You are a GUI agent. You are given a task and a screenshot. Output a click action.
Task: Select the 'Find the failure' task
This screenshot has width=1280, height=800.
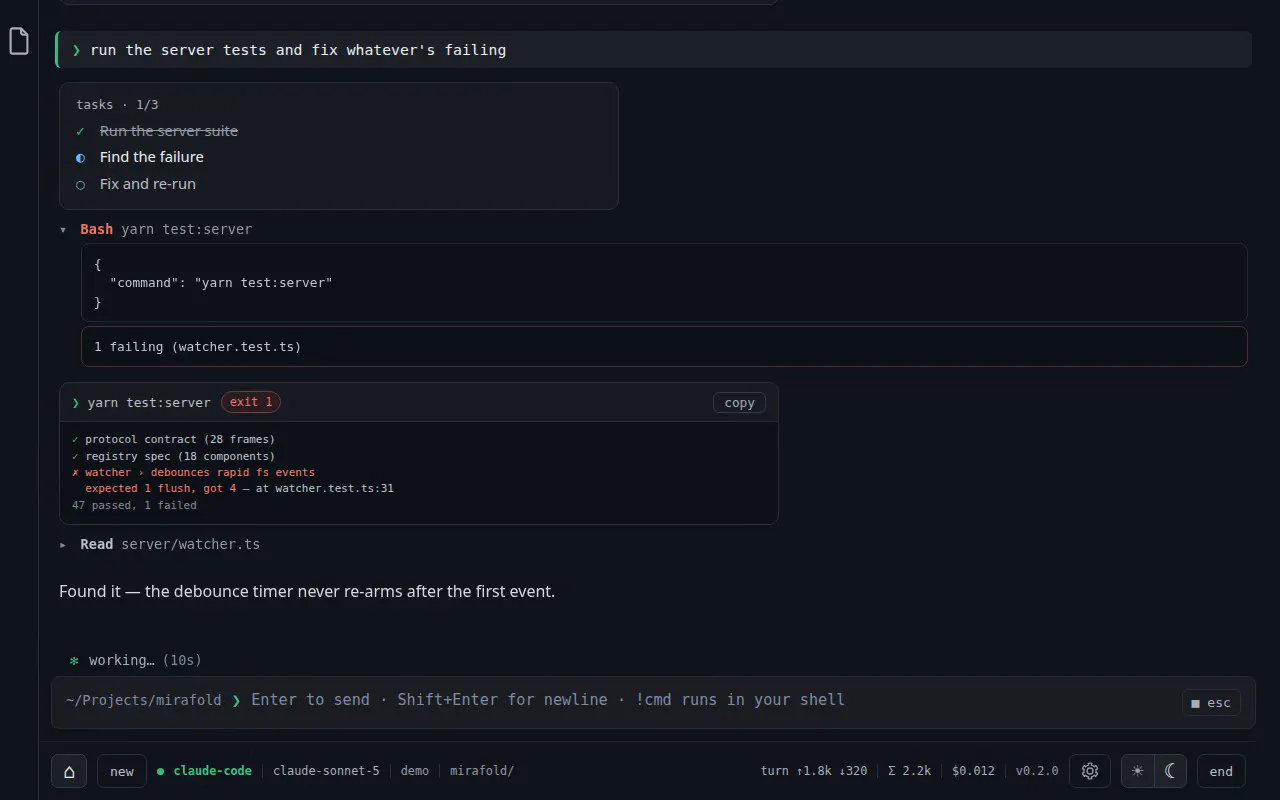[x=151, y=157]
